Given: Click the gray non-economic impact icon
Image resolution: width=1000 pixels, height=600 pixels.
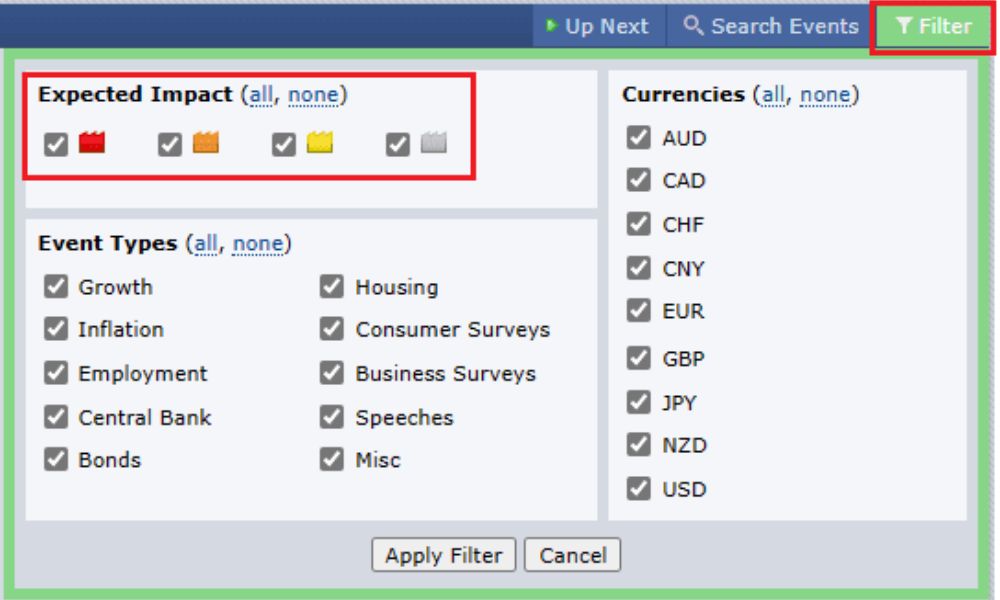Looking at the screenshot, I should 434,143.
